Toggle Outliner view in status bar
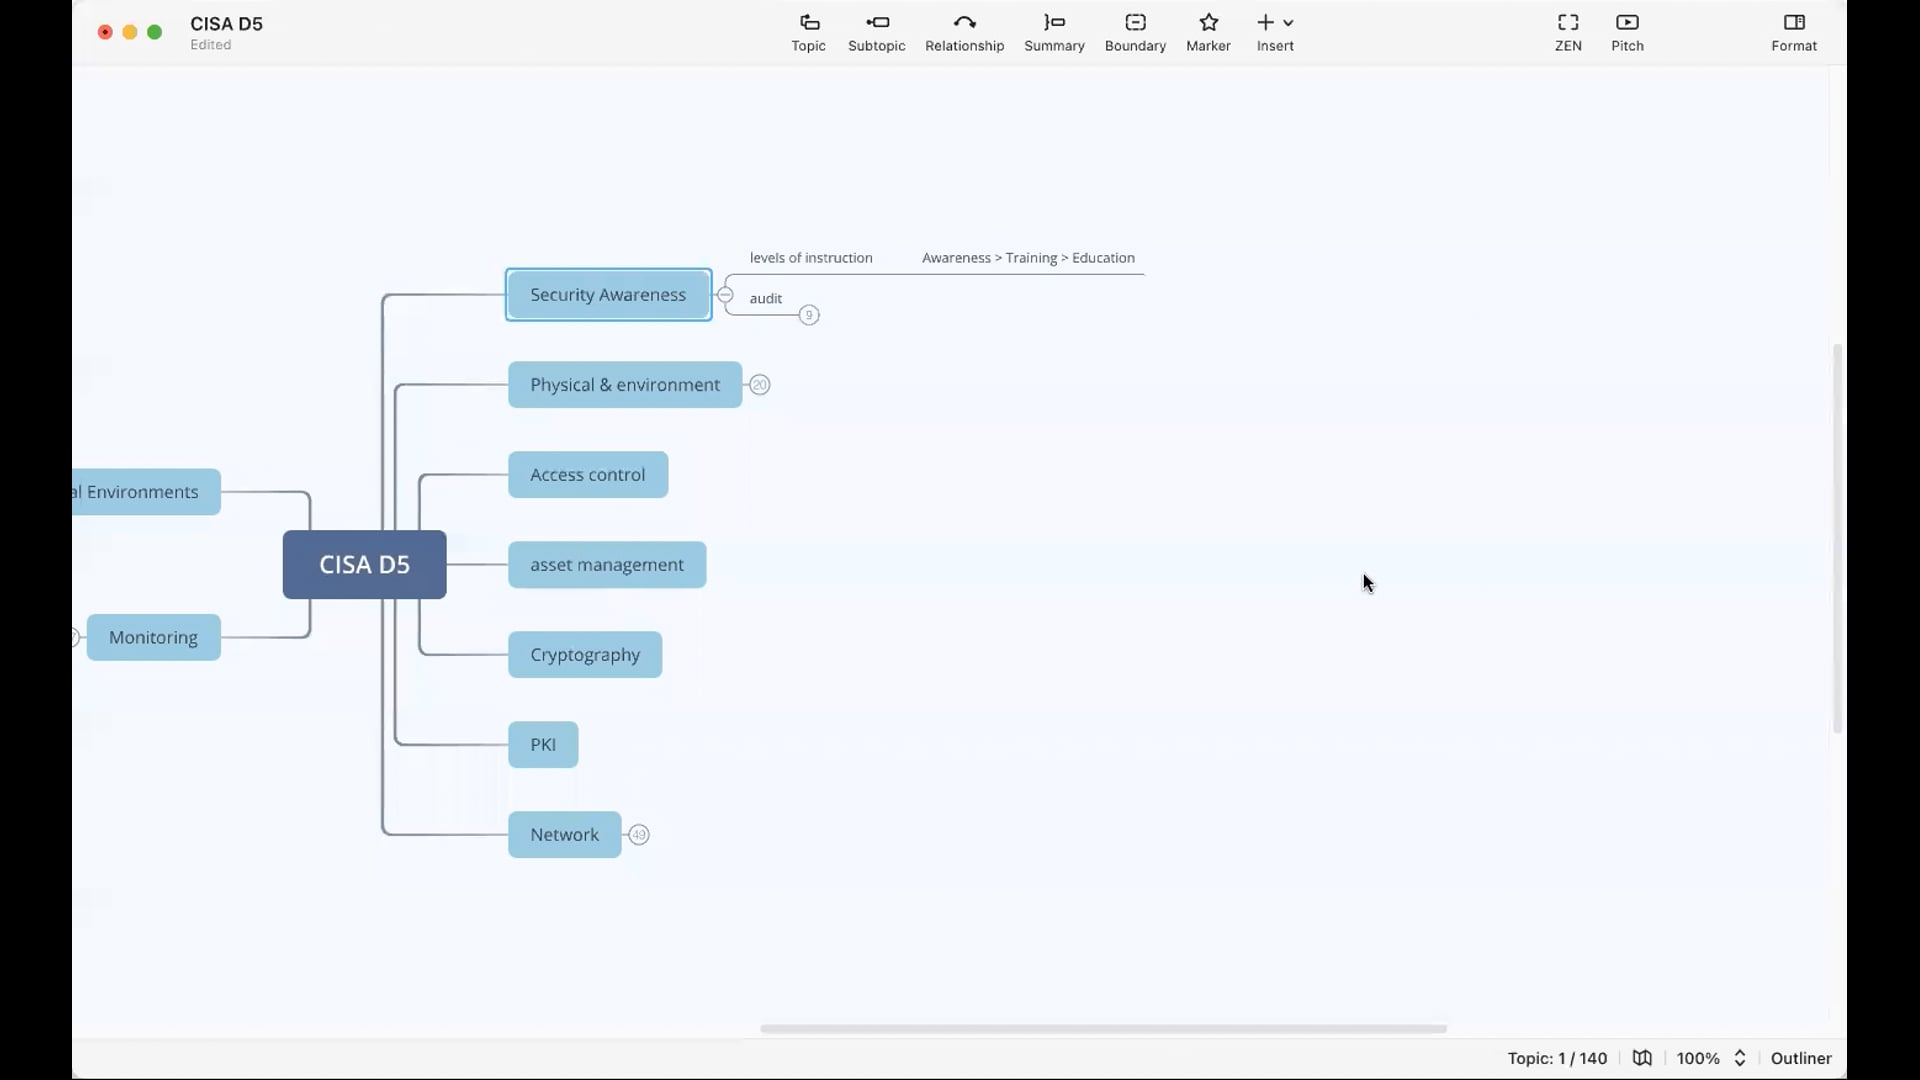 click(x=1800, y=1058)
